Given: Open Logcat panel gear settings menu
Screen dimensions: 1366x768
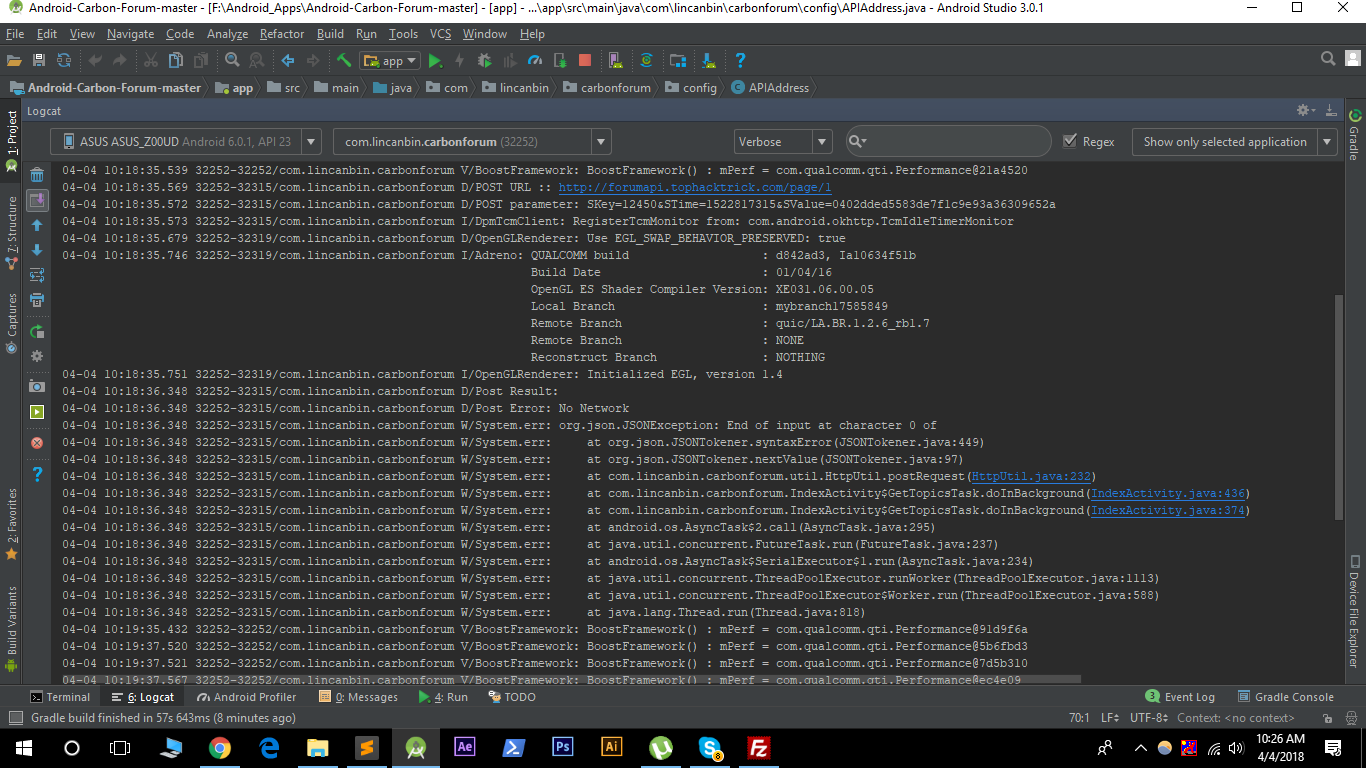Looking at the screenshot, I should [x=1304, y=110].
